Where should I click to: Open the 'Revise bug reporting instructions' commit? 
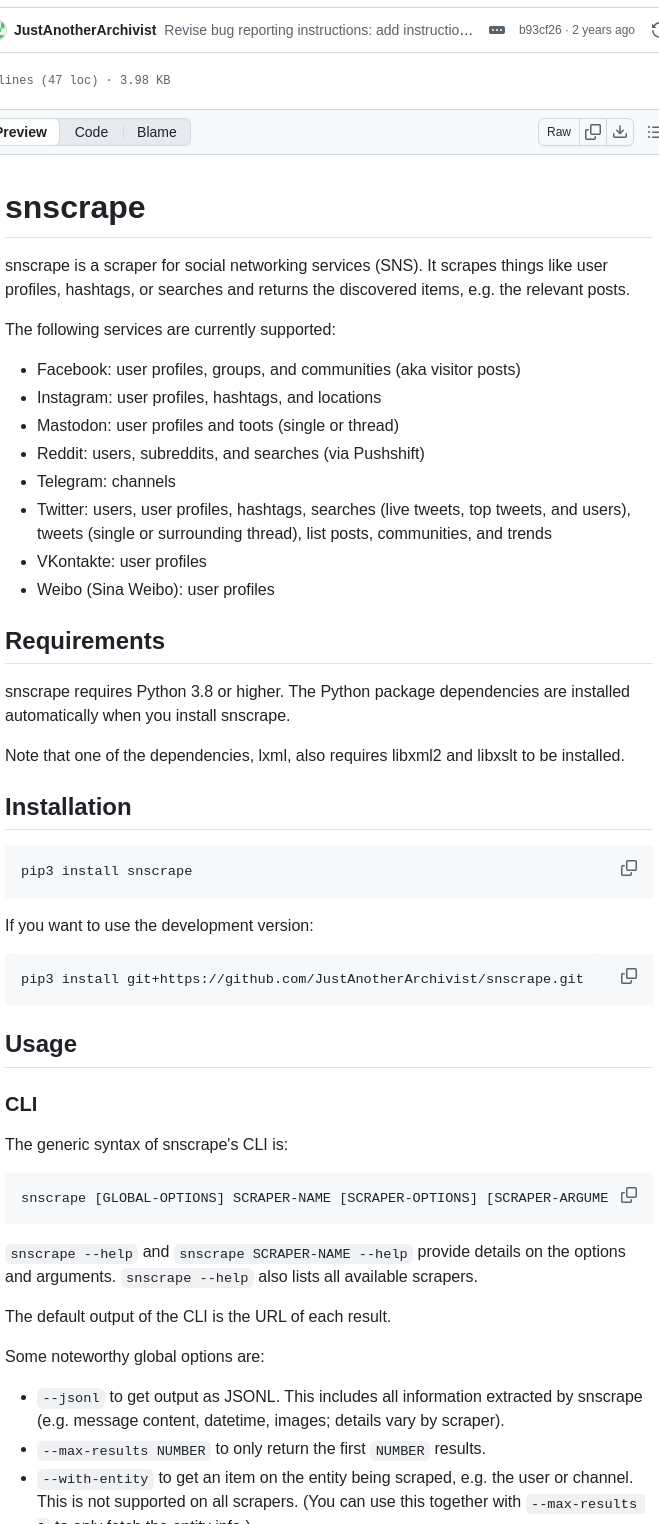coord(318,30)
